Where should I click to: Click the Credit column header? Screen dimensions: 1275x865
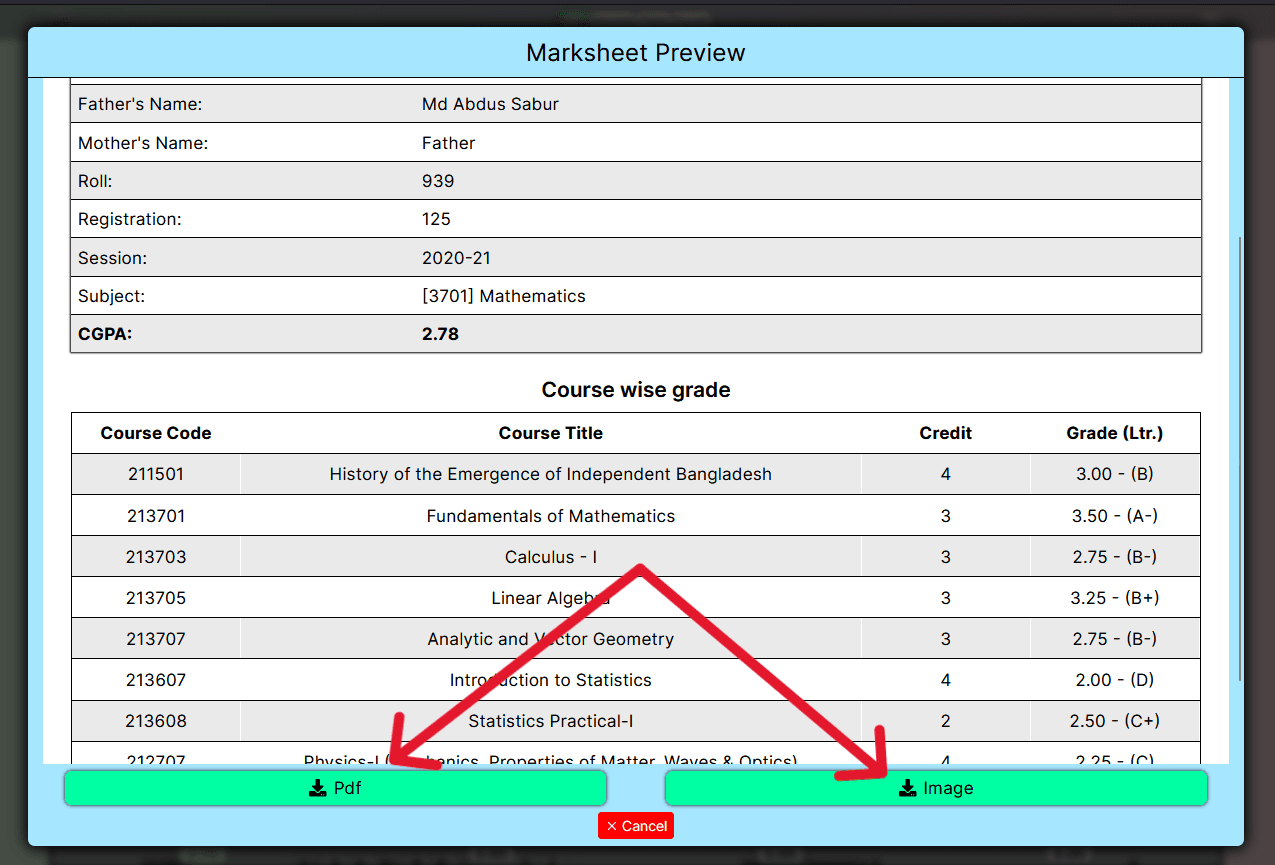pyautogui.click(x=945, y=433)
